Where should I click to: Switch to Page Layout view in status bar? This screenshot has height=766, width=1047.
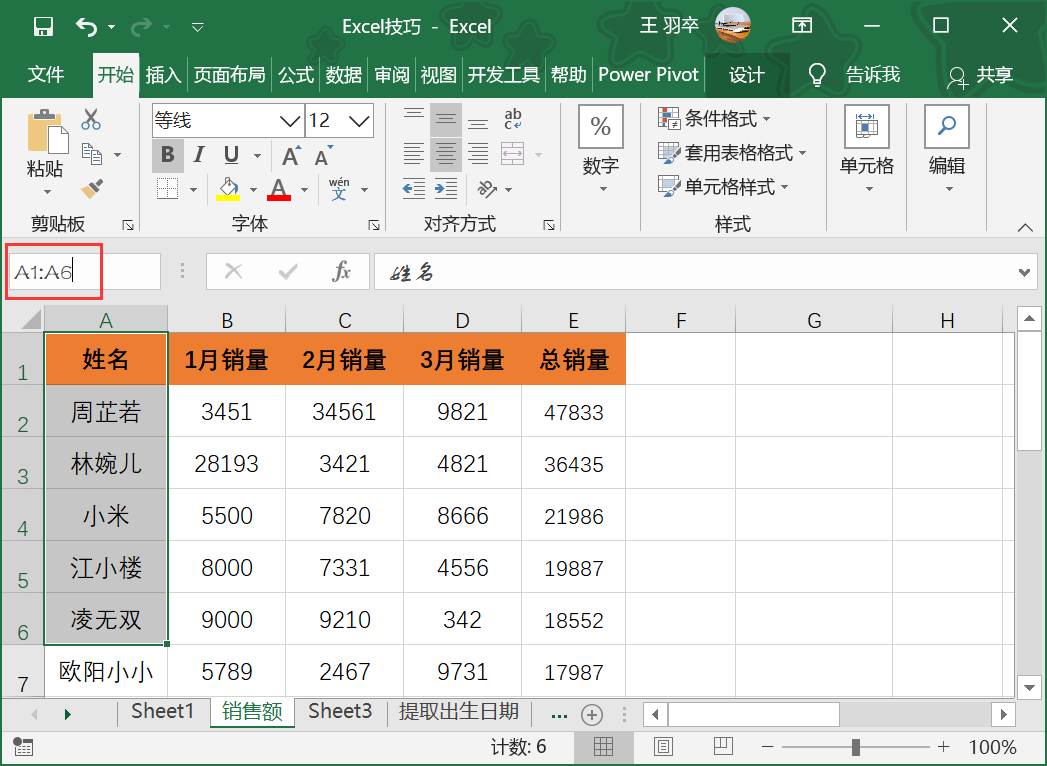pyautogui.click(x=663, y=746)
